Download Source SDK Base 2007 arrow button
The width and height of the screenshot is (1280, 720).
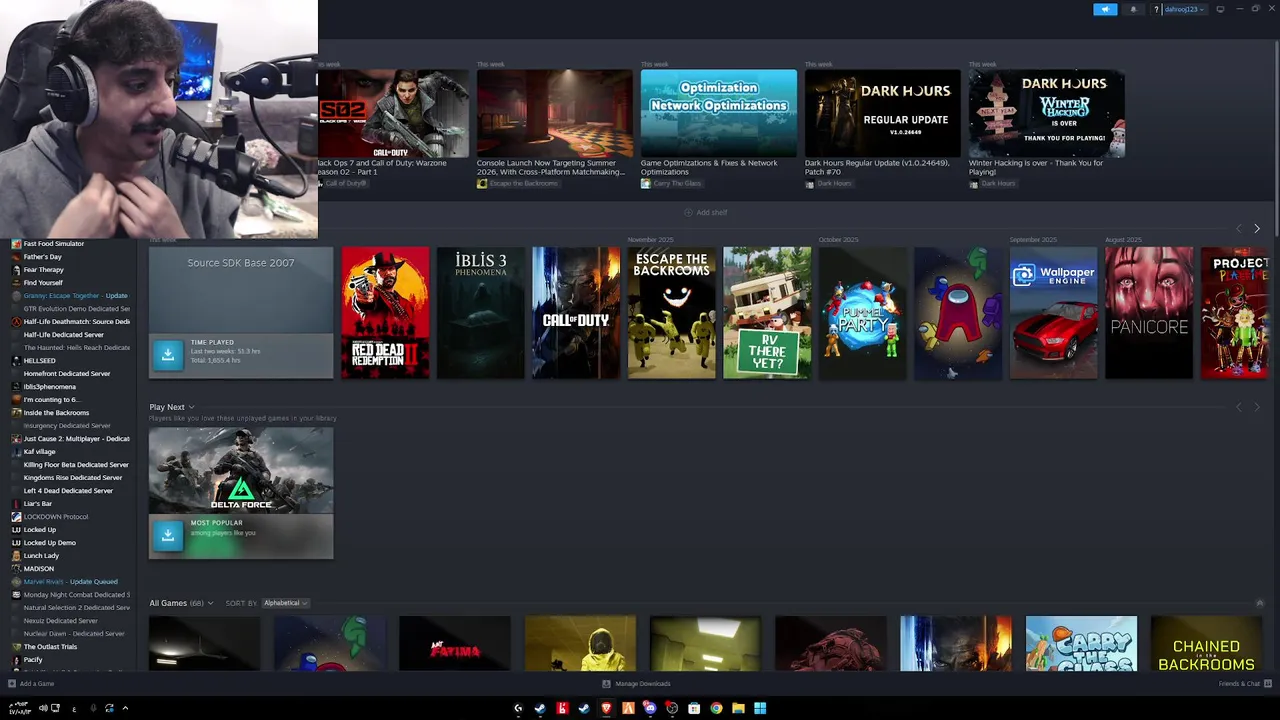pyautogui.click(x=168, y=353)
